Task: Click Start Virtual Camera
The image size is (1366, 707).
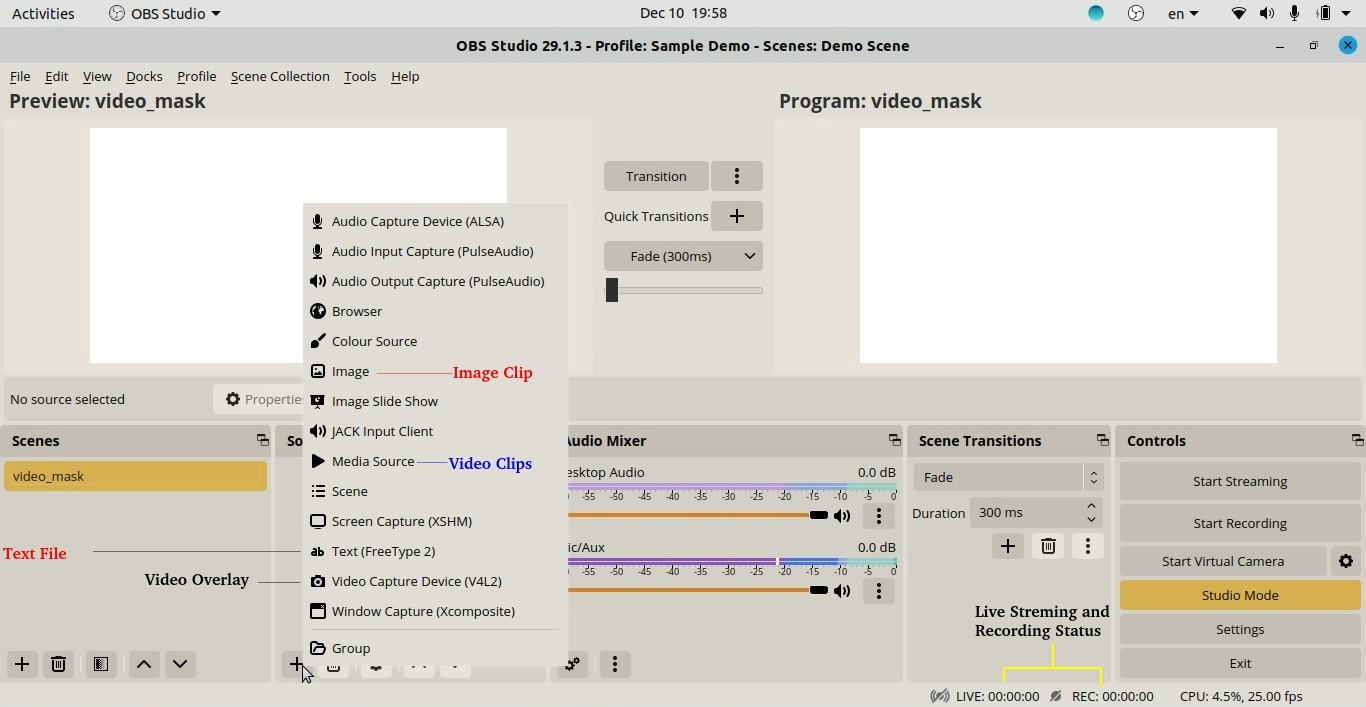Action: click(x=1223, y=561)
